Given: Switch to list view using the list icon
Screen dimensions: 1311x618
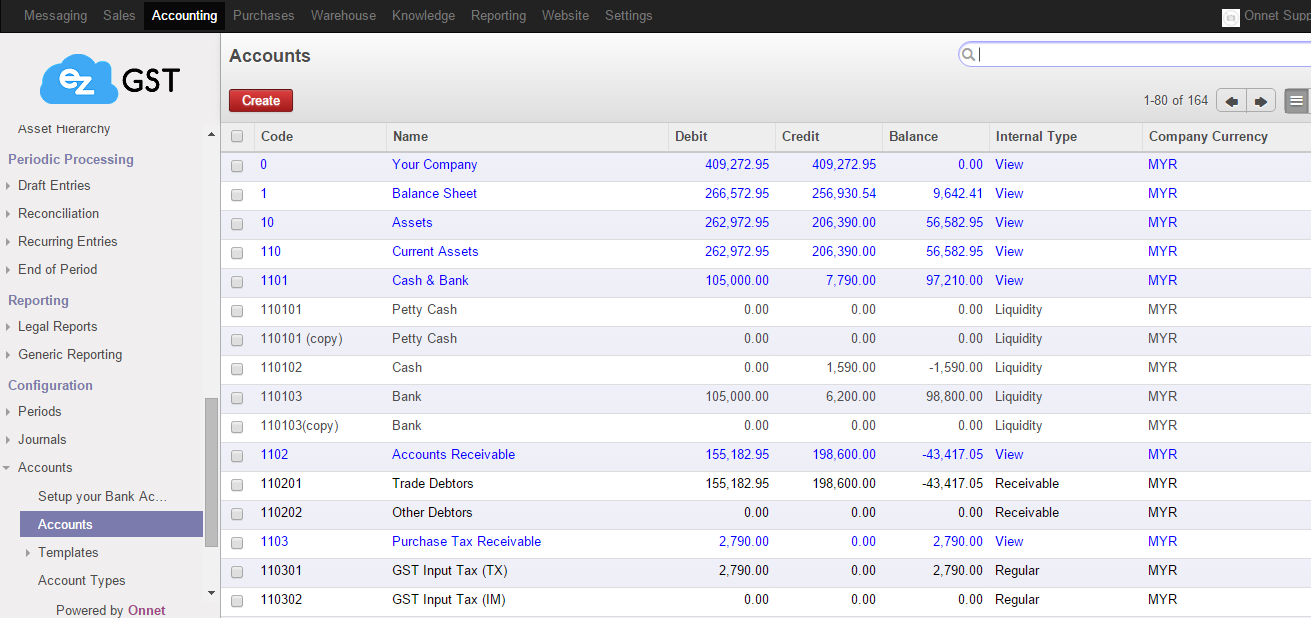Looking at the screenshot, I should tap(1296, 100).
